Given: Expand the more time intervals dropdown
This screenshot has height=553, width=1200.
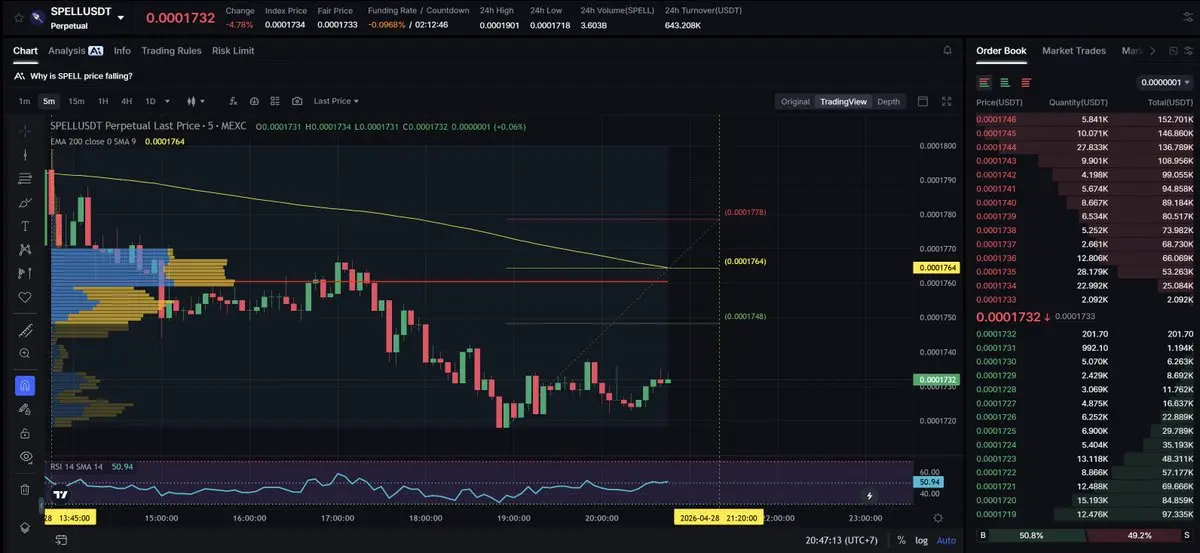Looking at the screenshot, I should coord(167,101).
